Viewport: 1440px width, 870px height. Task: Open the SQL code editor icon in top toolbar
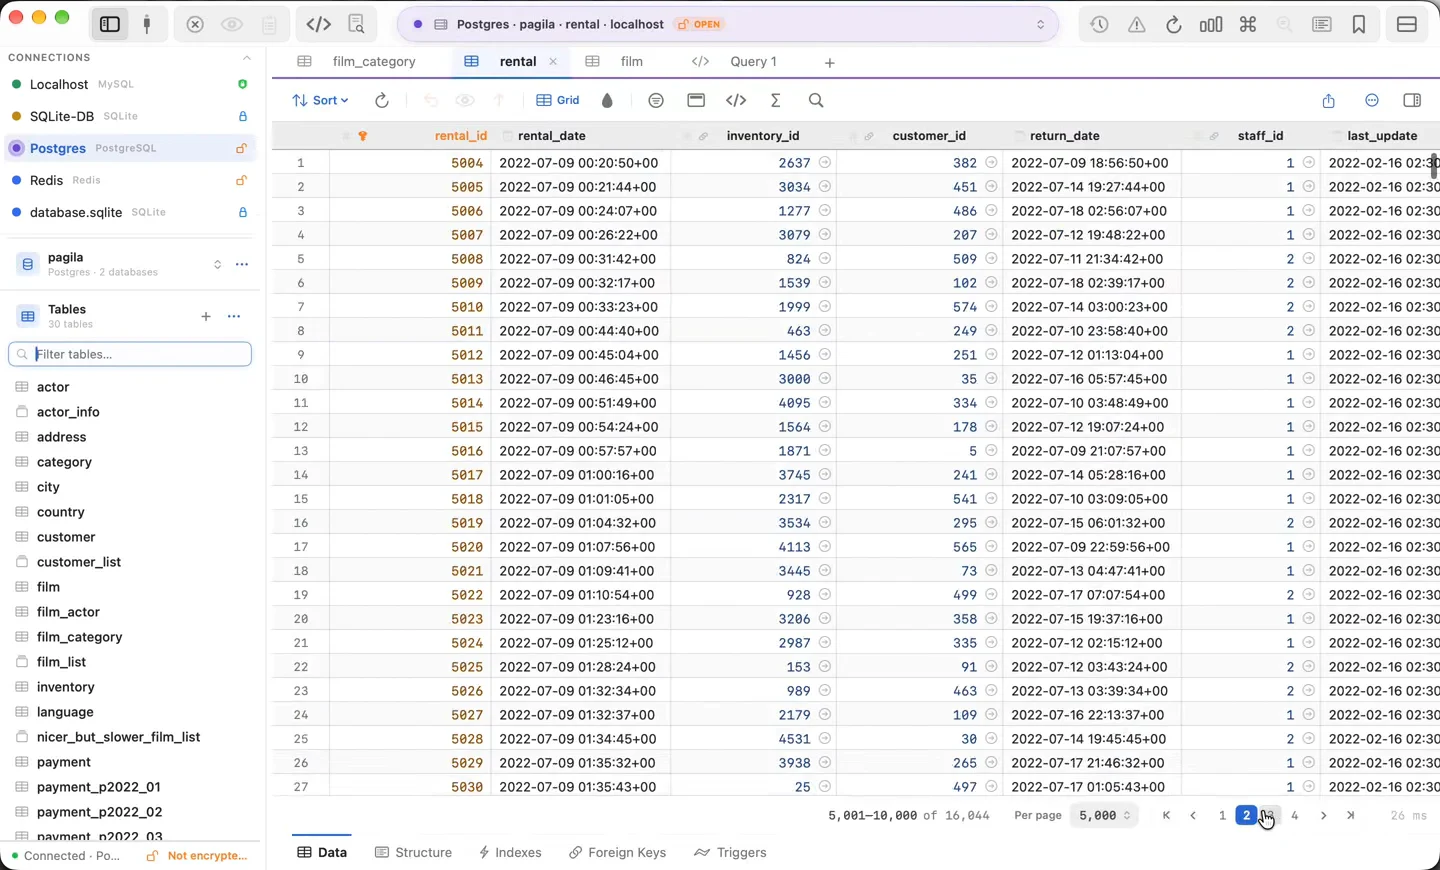318,24
